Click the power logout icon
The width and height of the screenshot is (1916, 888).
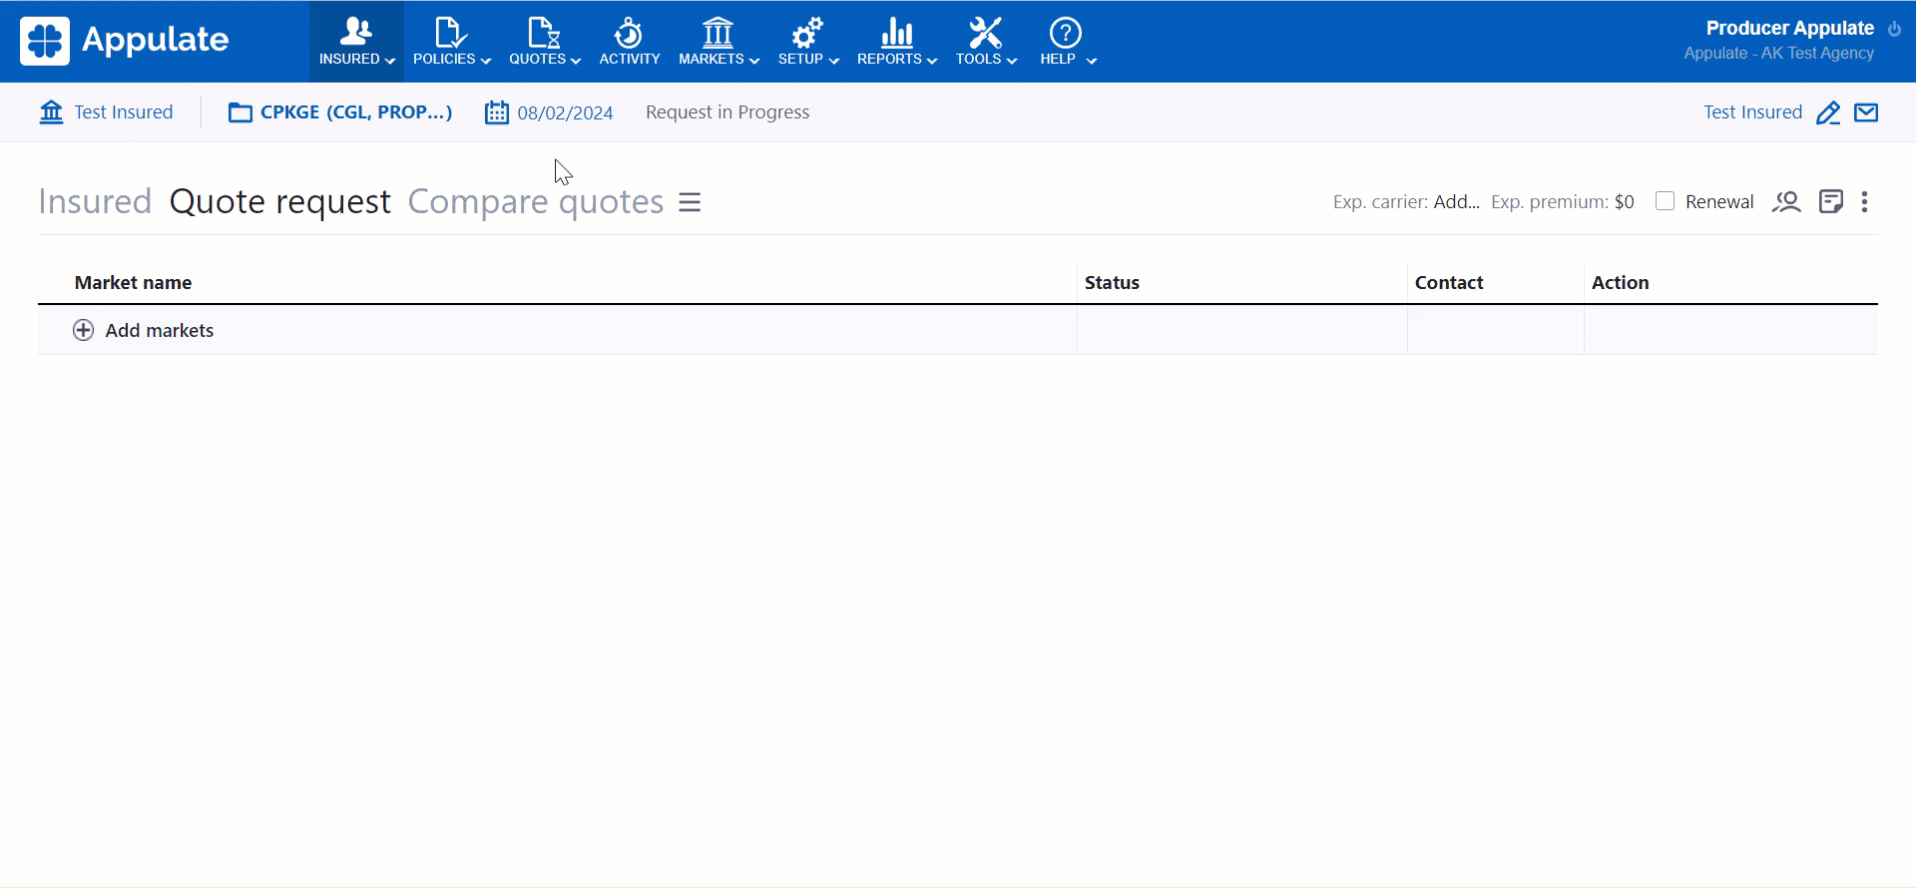tap(1894, 29)
